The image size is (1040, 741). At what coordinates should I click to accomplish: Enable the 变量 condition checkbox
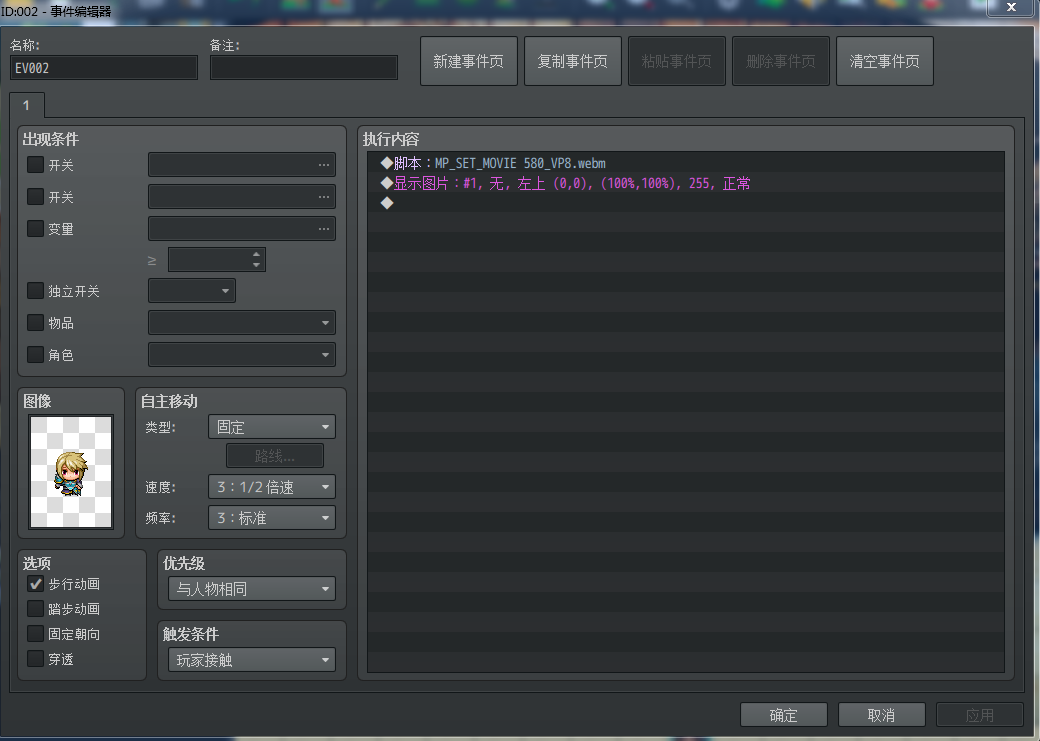pos(35,228)
